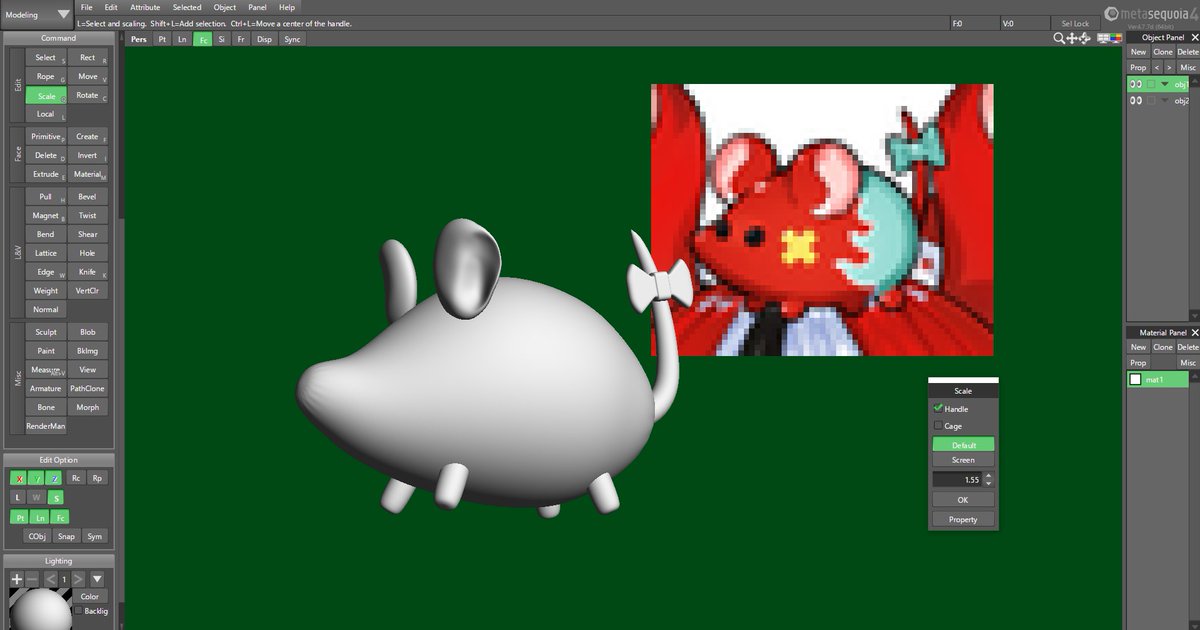Open the Edit menu
Image resolution: width=1200 pixels, height=630 pixels.
pos(111,7)
